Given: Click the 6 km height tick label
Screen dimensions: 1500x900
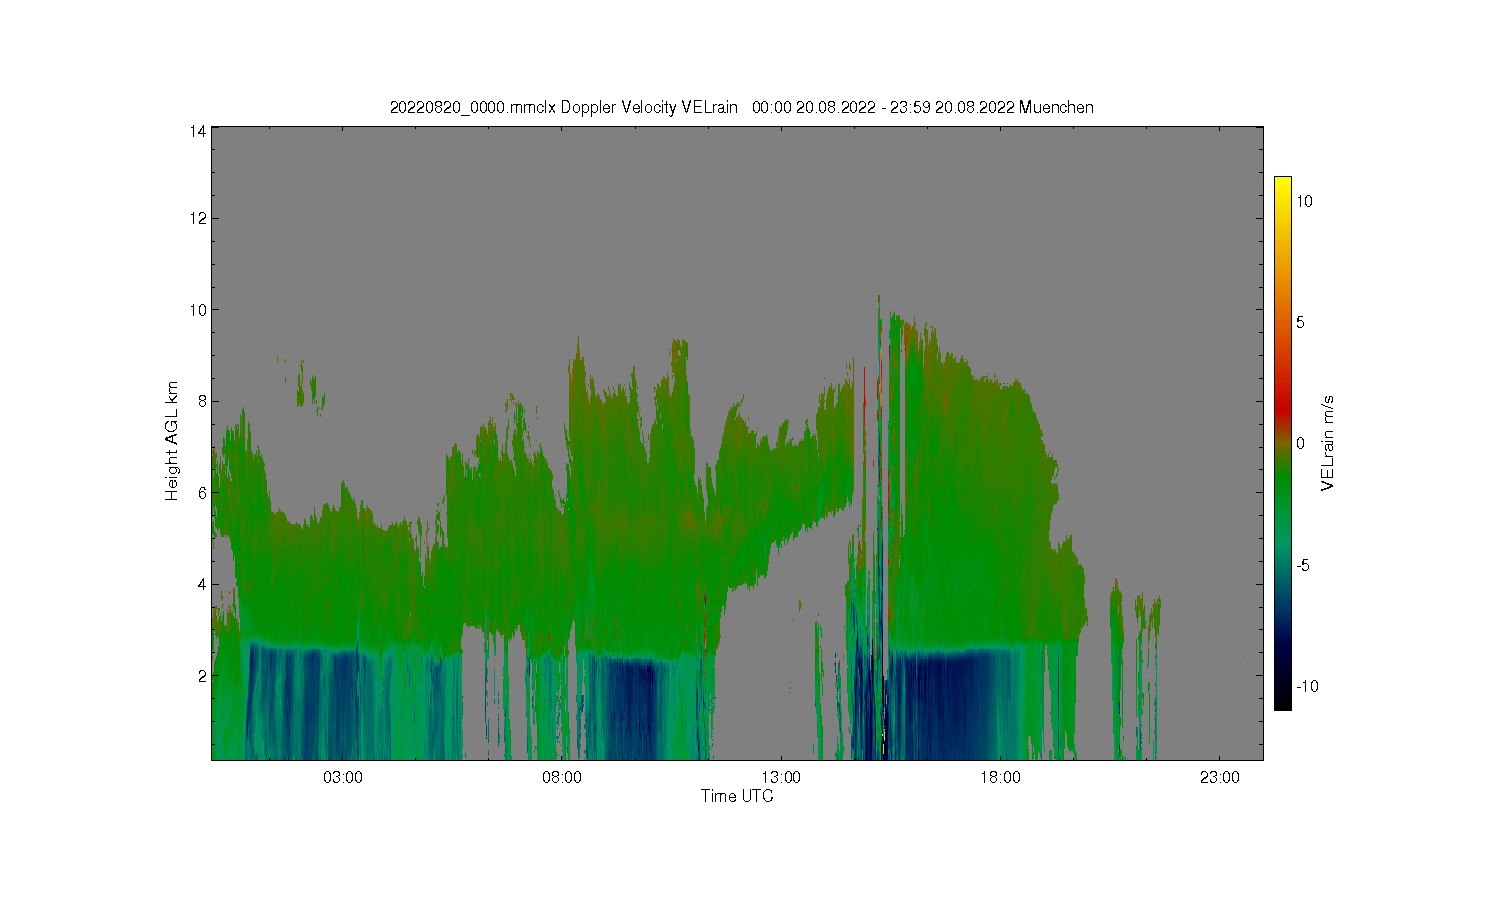Looking at the screenshot, I should (x=202, y=493).
